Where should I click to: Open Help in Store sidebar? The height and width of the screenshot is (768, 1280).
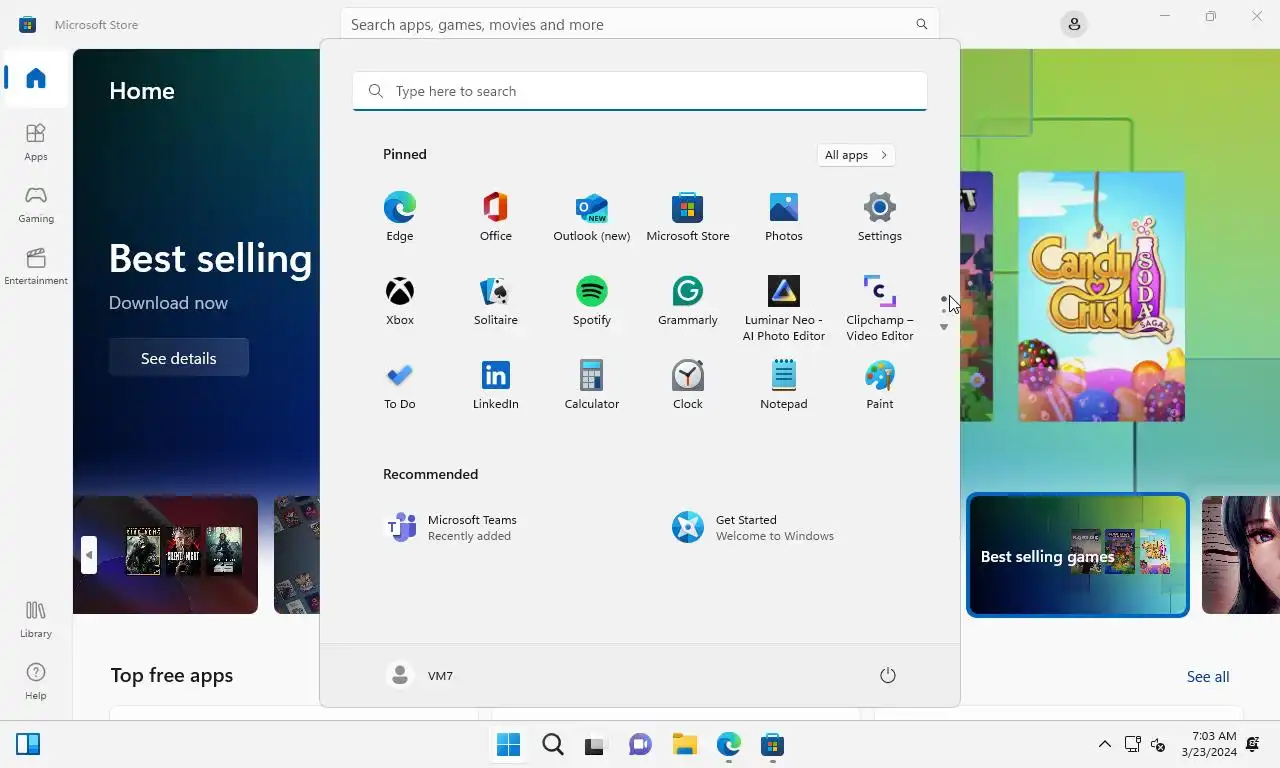click(x=36, y=681)
